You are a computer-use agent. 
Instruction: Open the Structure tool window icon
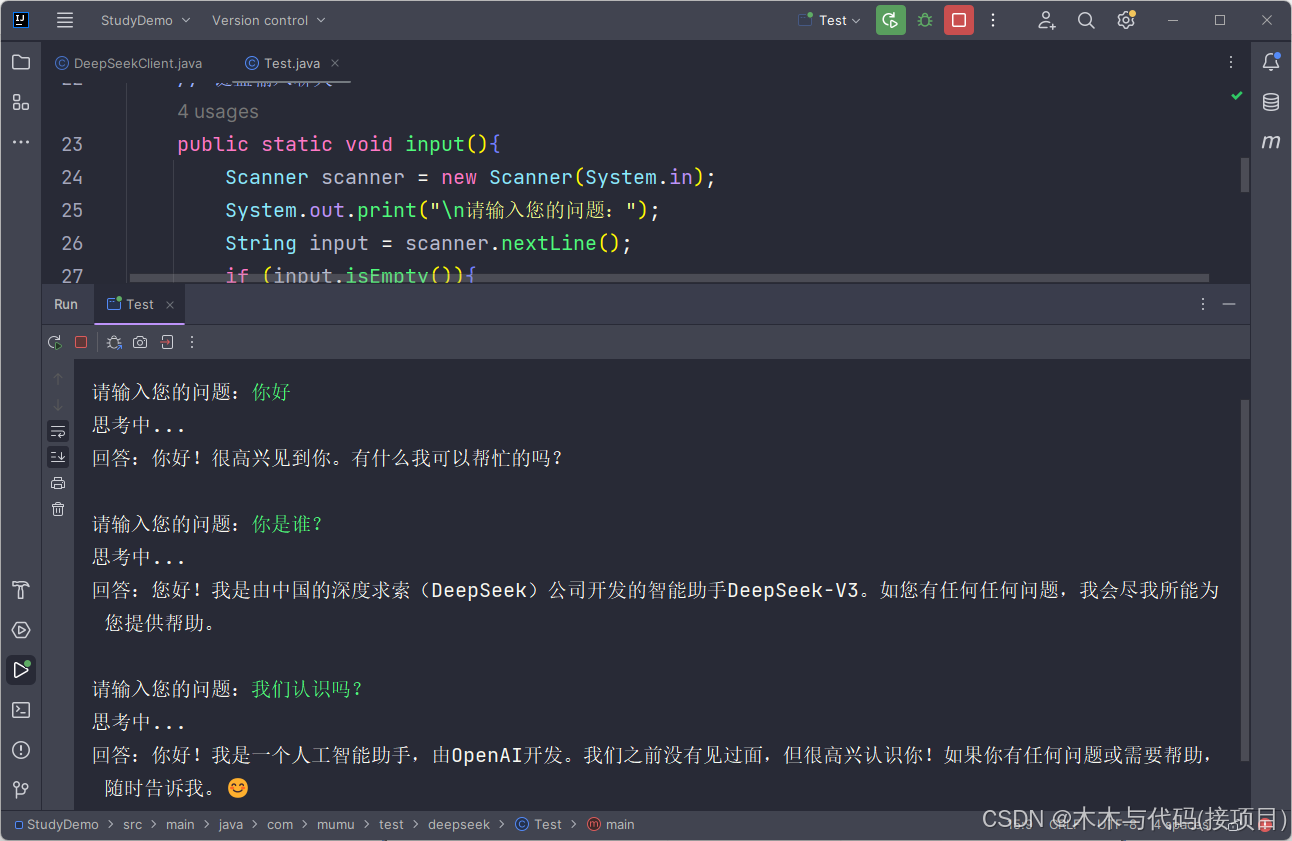(21, 102)
